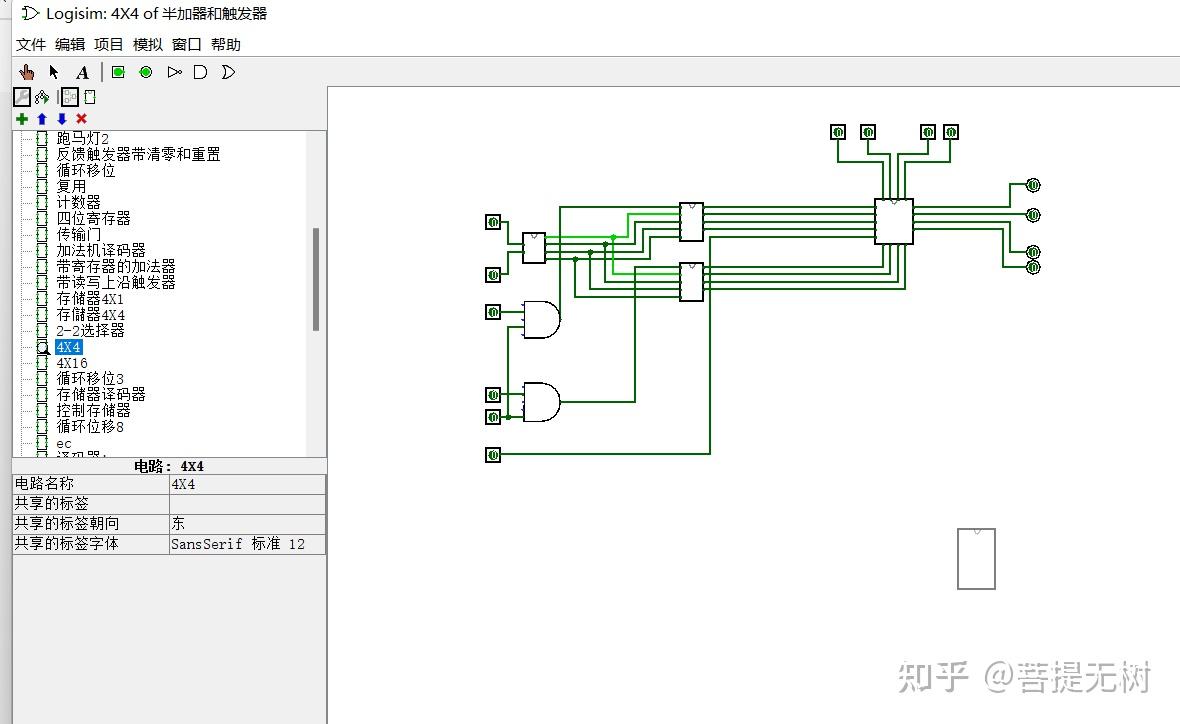This screenshot has height=724, width=1180.
Task: Switch to the Edit selection arrow tool
Action: [53, 71]
